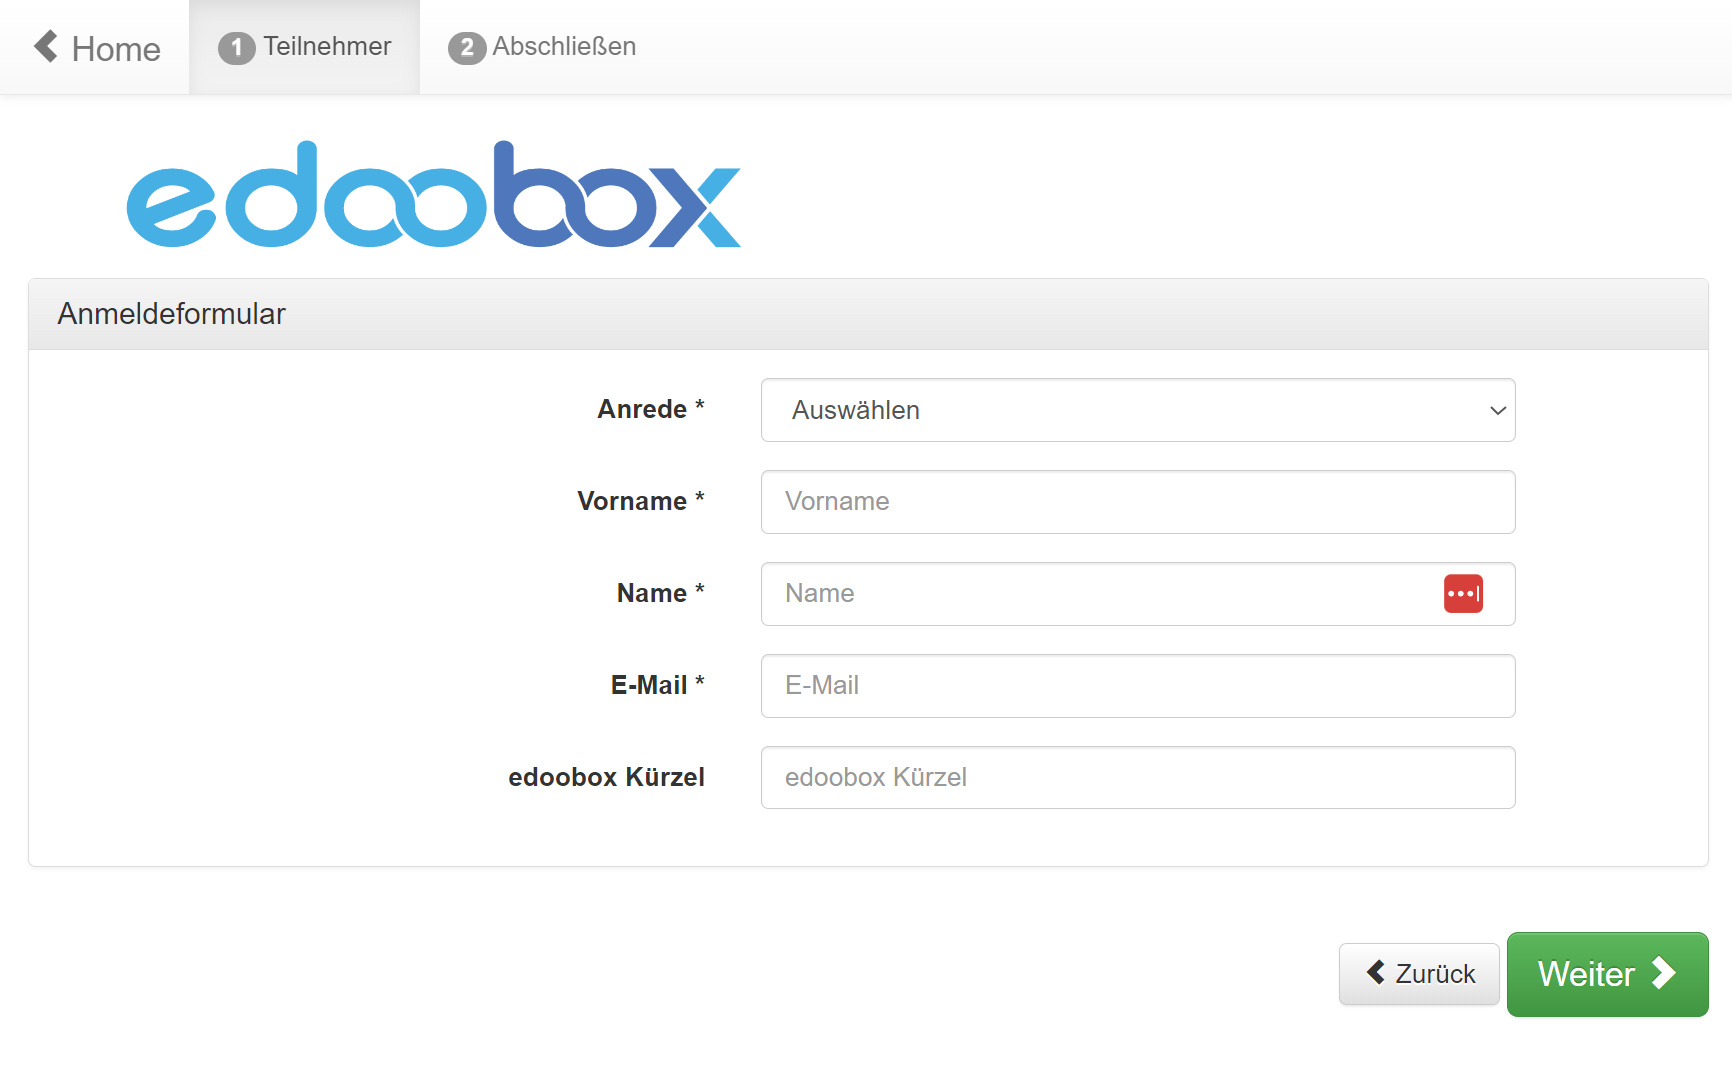Select the E-Mail input field
Viewport: 1732px width, 1069px height.
pos(1137,686)
